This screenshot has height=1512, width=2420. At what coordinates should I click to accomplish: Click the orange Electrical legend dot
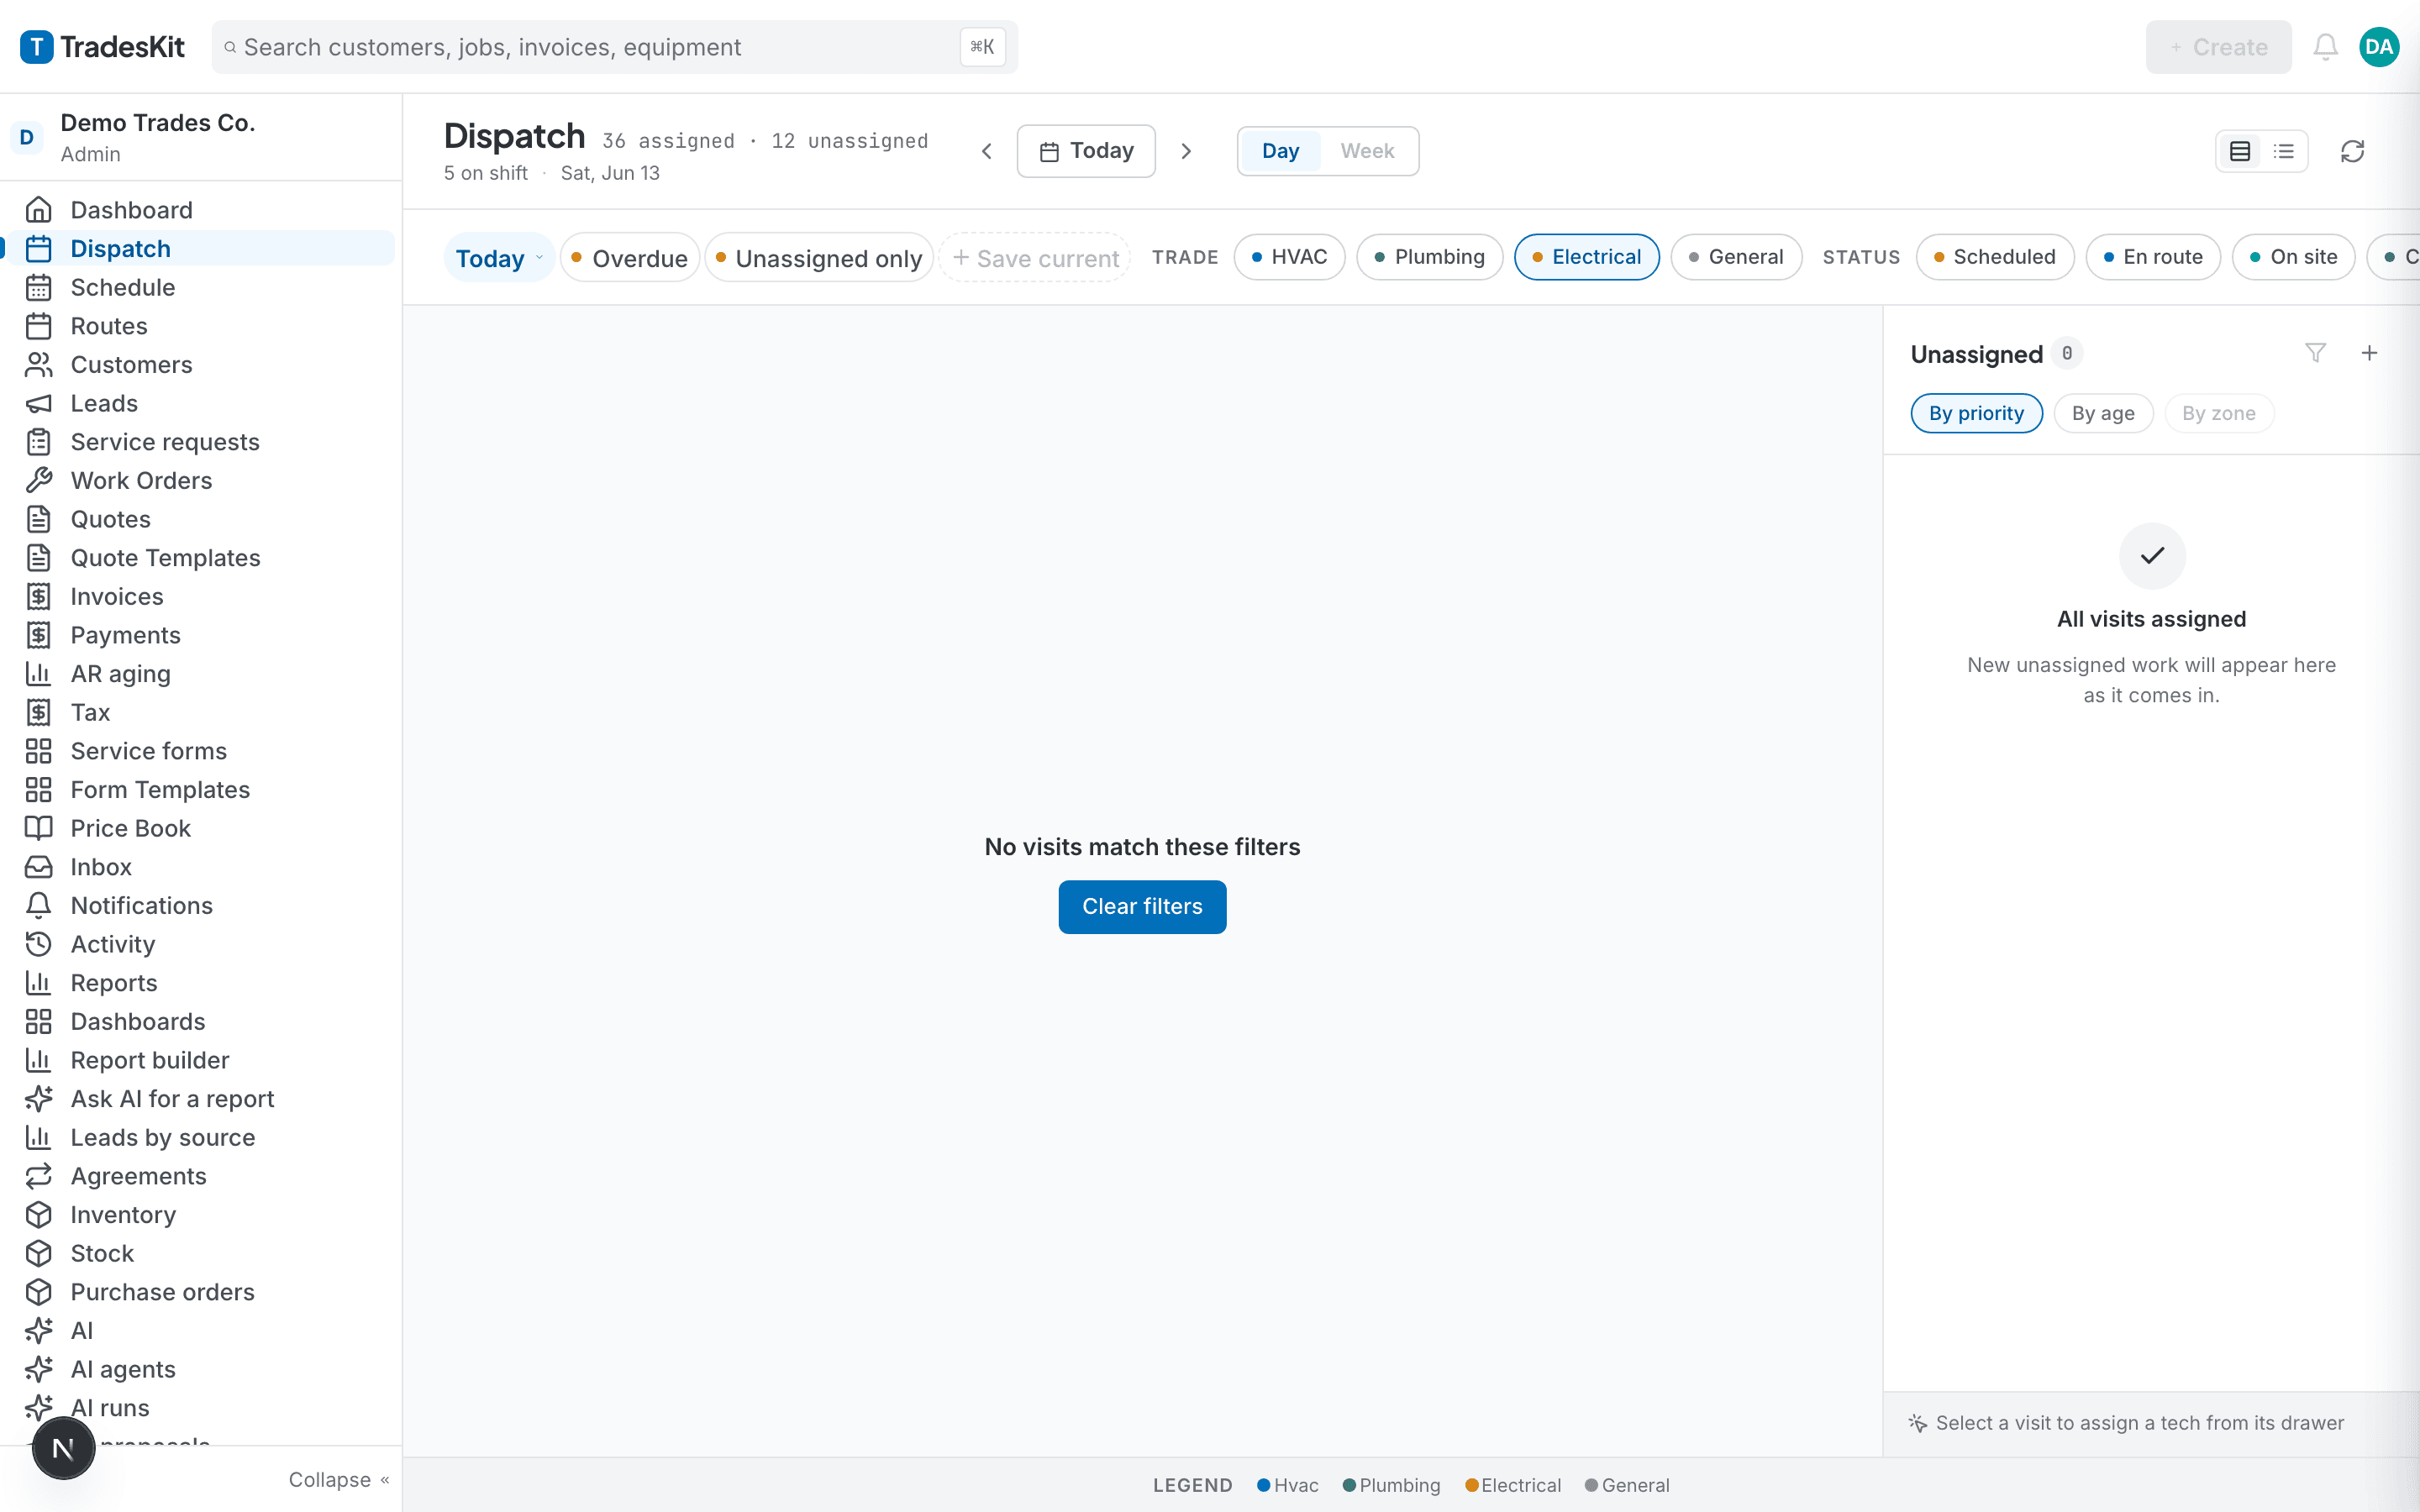click(1471, 1485)
